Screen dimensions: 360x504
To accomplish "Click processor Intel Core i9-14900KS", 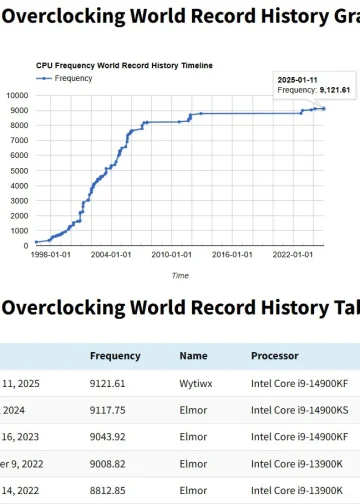I will point(300,410).
